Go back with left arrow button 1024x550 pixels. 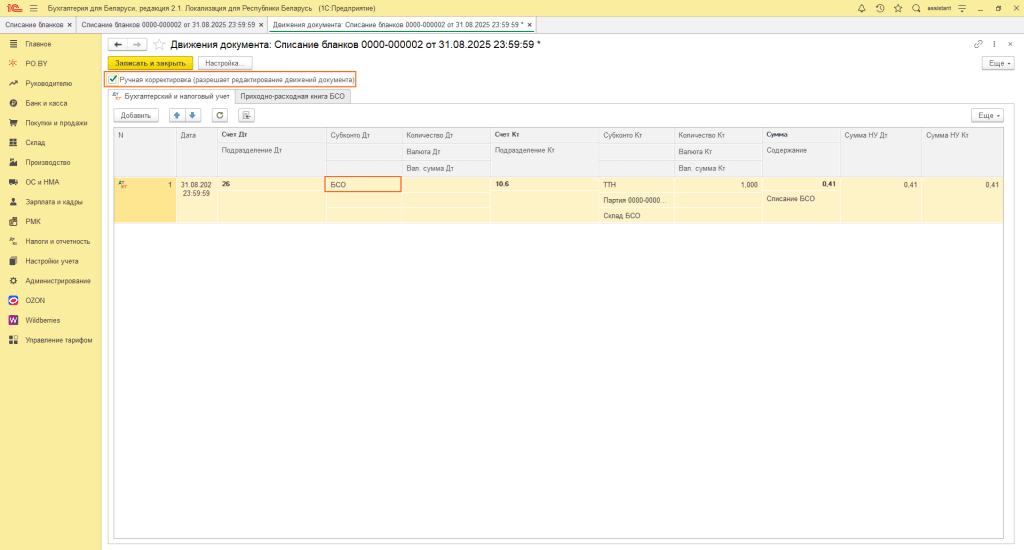[118, 44]
